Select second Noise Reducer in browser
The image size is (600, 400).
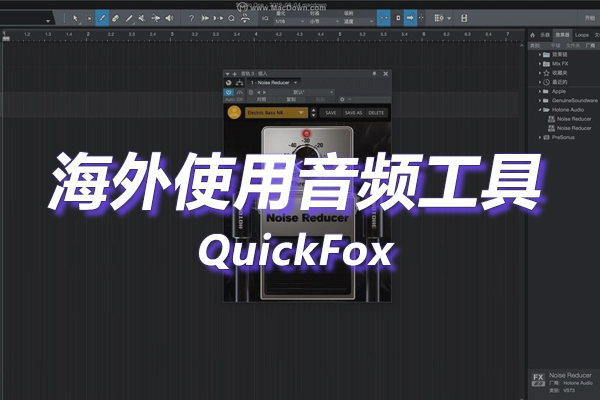(x=569, y=128)
